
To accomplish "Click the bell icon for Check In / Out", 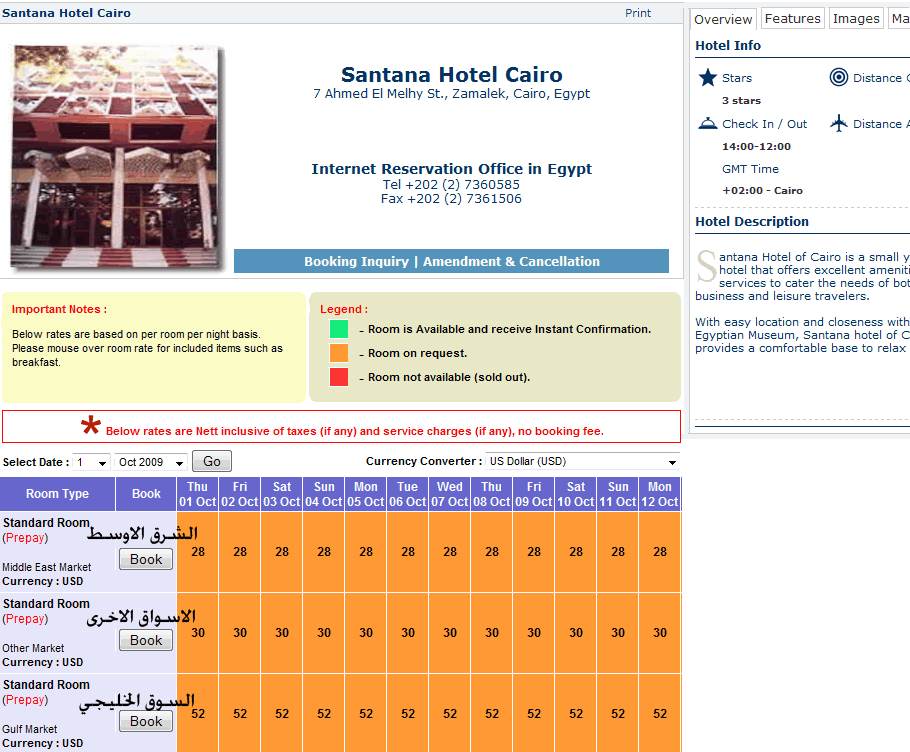I will click(708, 124).
